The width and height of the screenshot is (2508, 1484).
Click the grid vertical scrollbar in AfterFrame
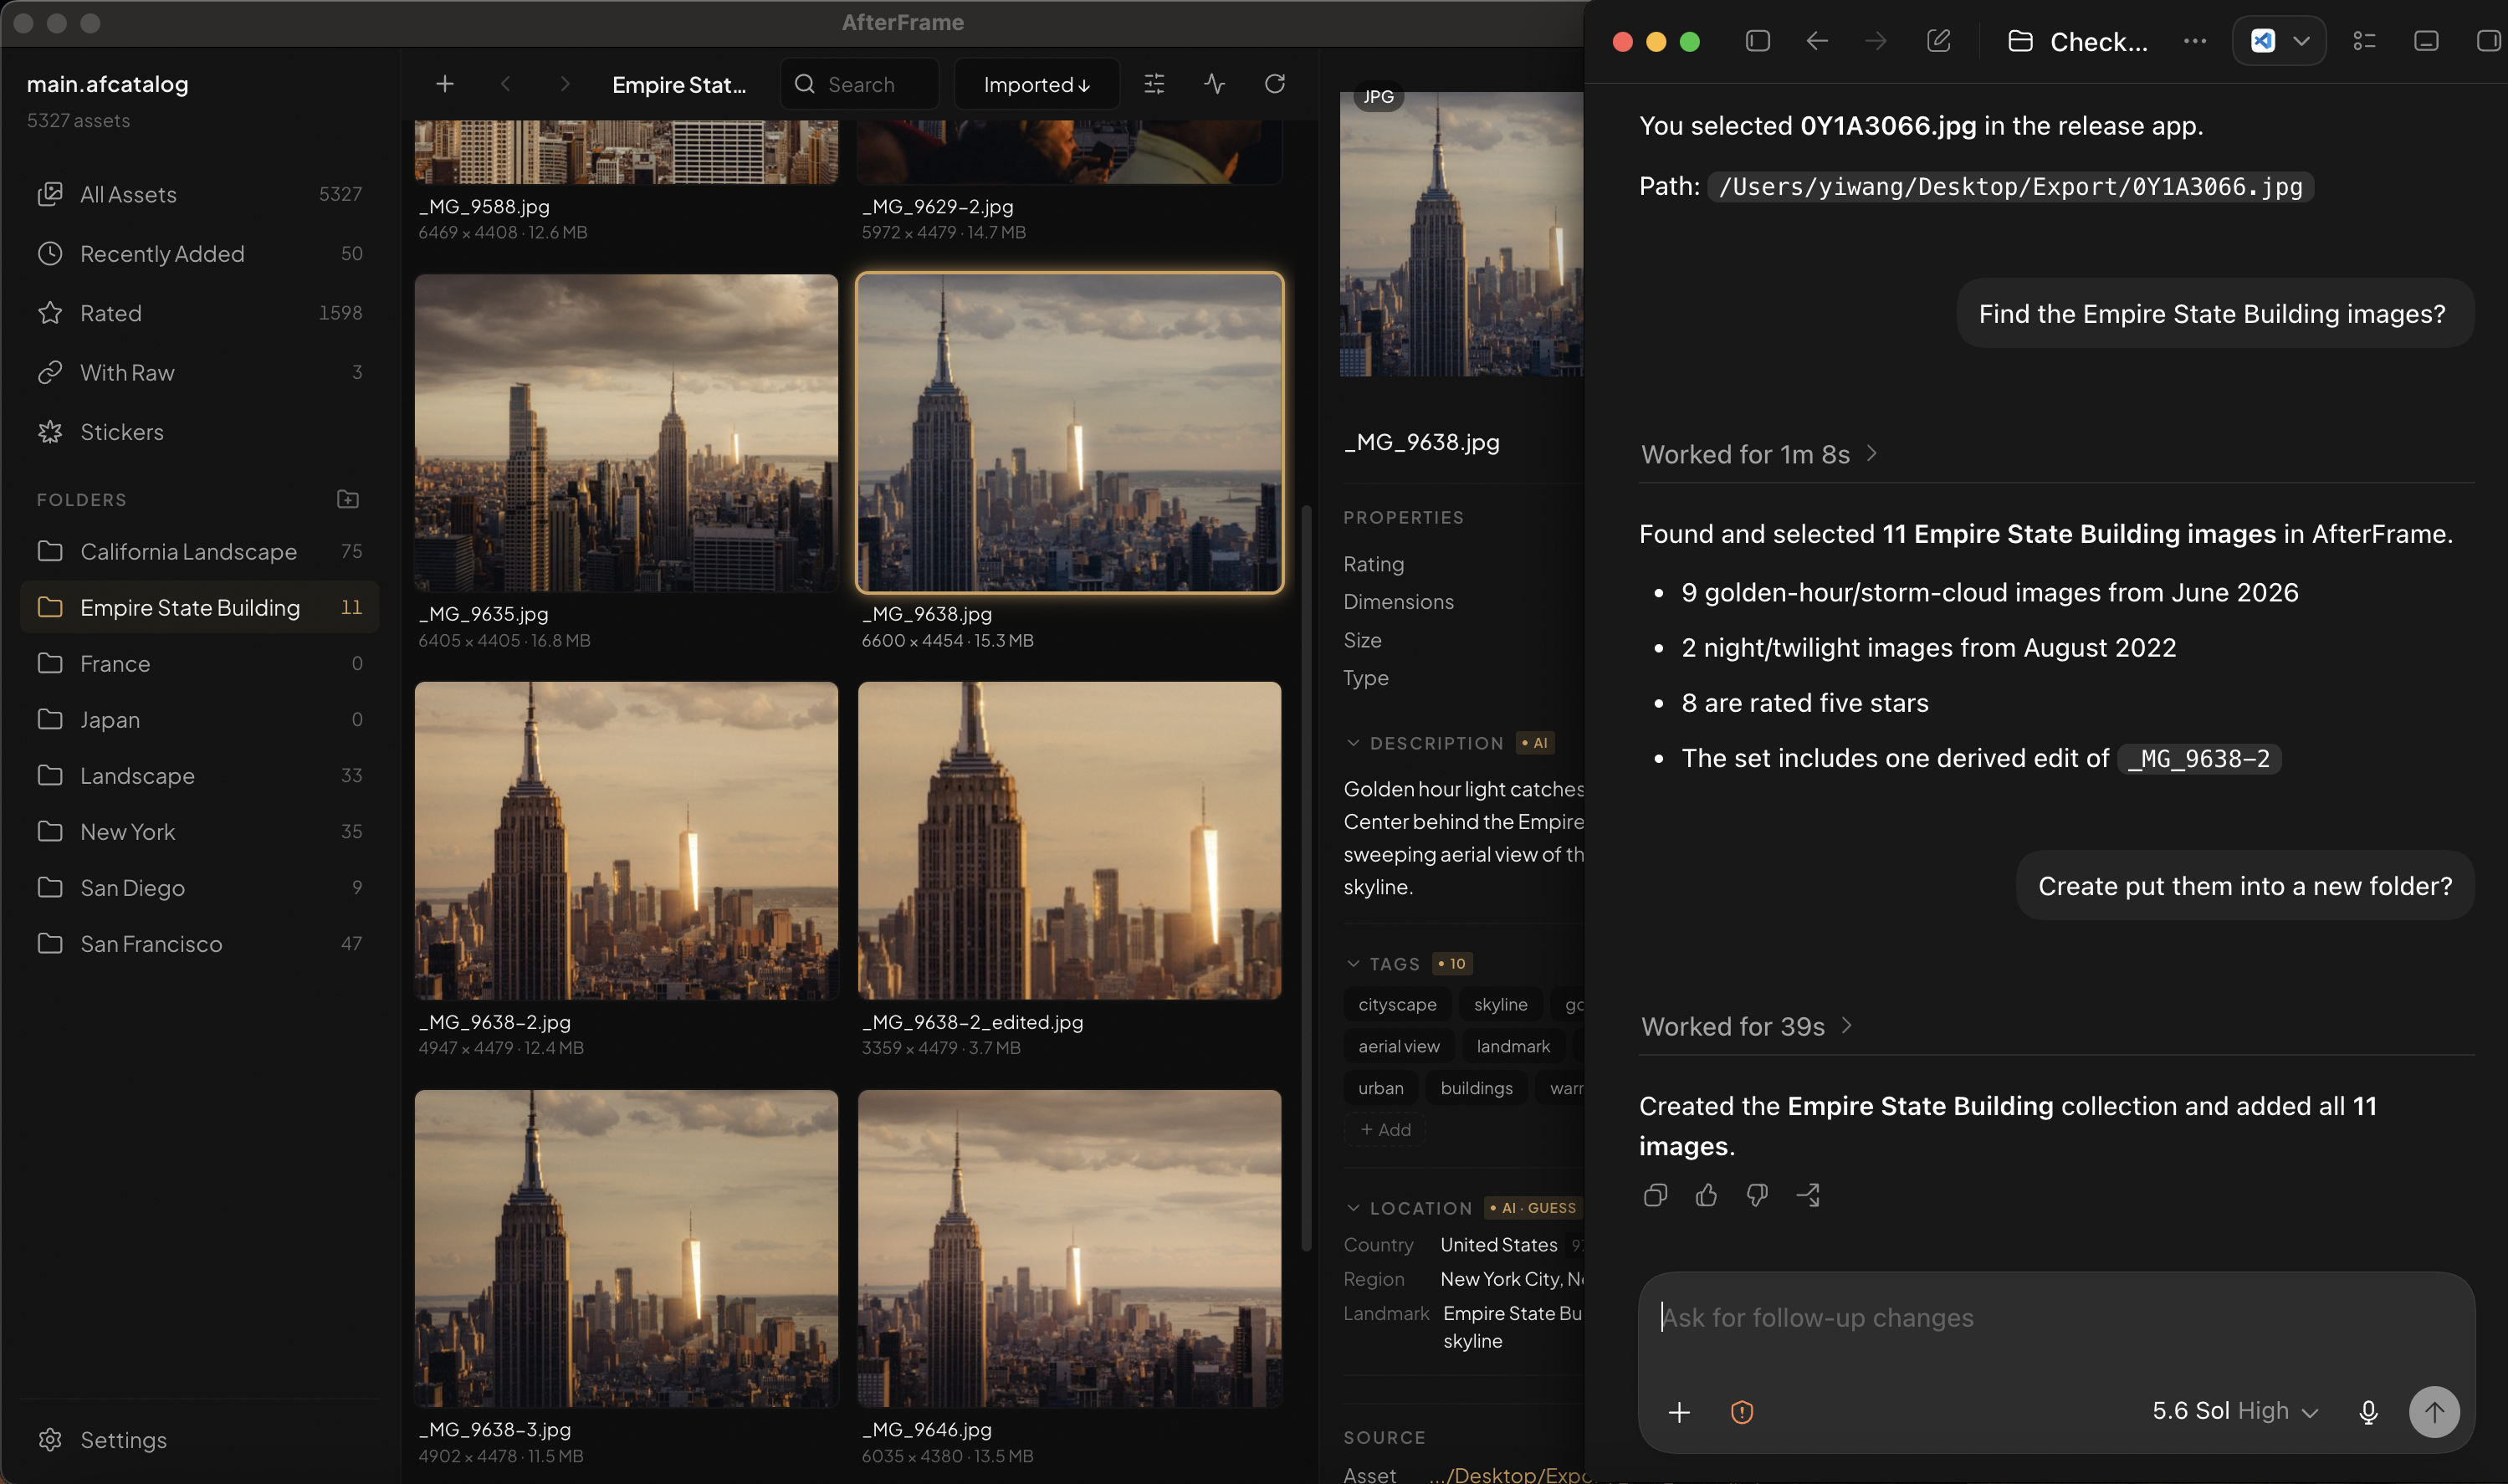point(1305,878)
